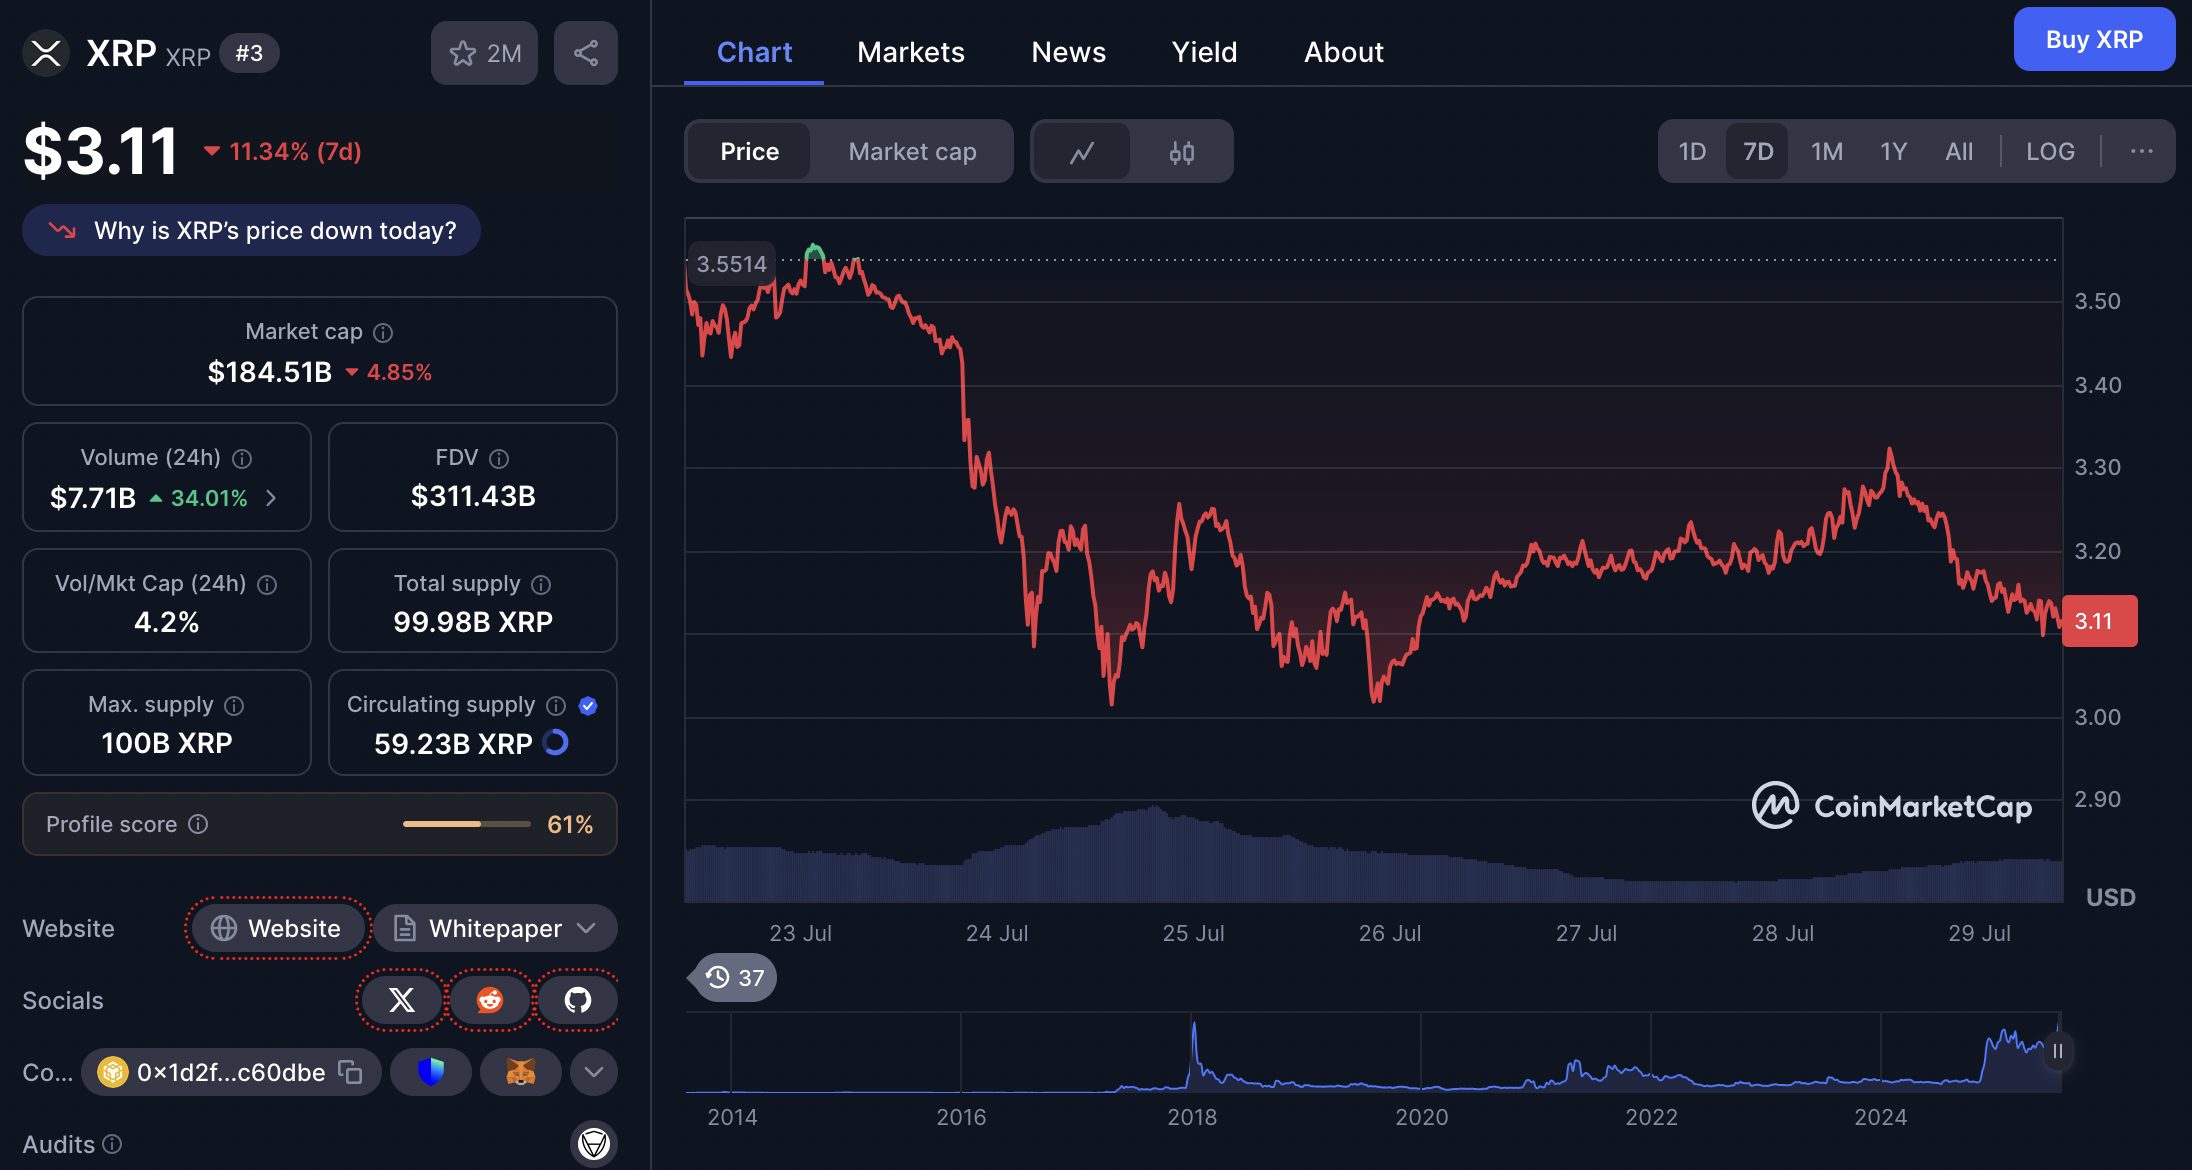The width and height of the screenshot is (2192, 1170).
Task: Add token to MetaMask fox icon
Action: (x=521, y=1072)
